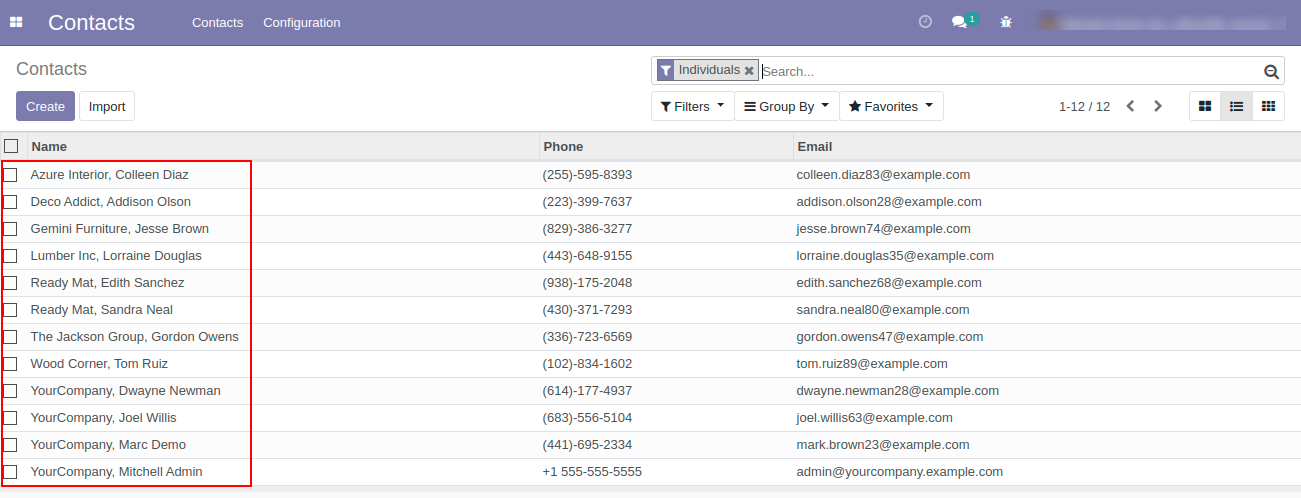
Task: Select the Wood Corner, Tom Ruiz checkbox
Action: [x=11, y=364]
